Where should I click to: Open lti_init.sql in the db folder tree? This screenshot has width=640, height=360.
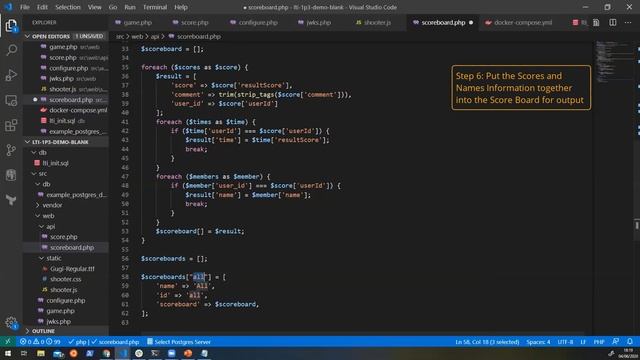pyautogui.click(x=56, y=163)
